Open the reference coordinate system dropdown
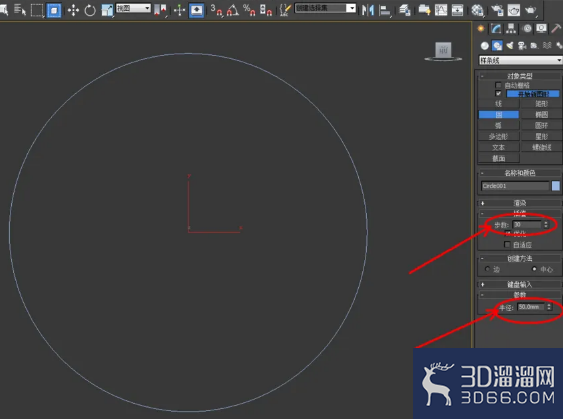Image resolution: width=563 pixels, height=419 pixels. [133, 8]
